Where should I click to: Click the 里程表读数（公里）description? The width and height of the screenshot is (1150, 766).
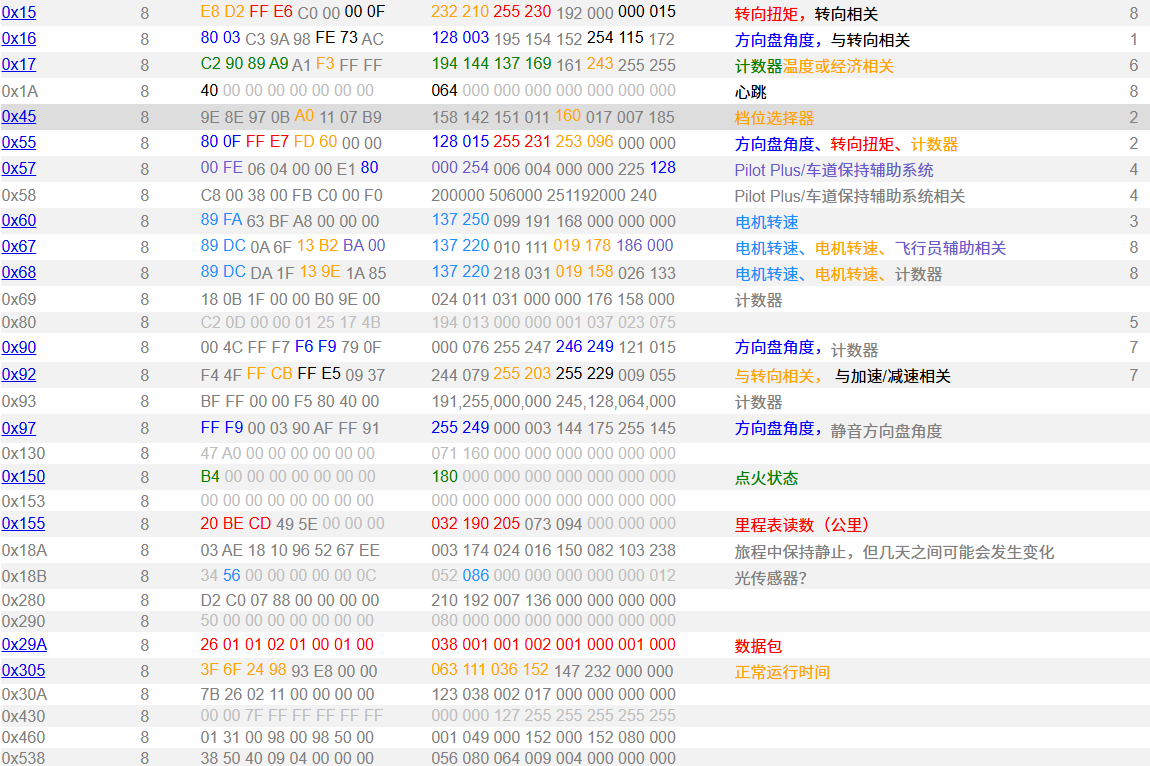(802, 525)
